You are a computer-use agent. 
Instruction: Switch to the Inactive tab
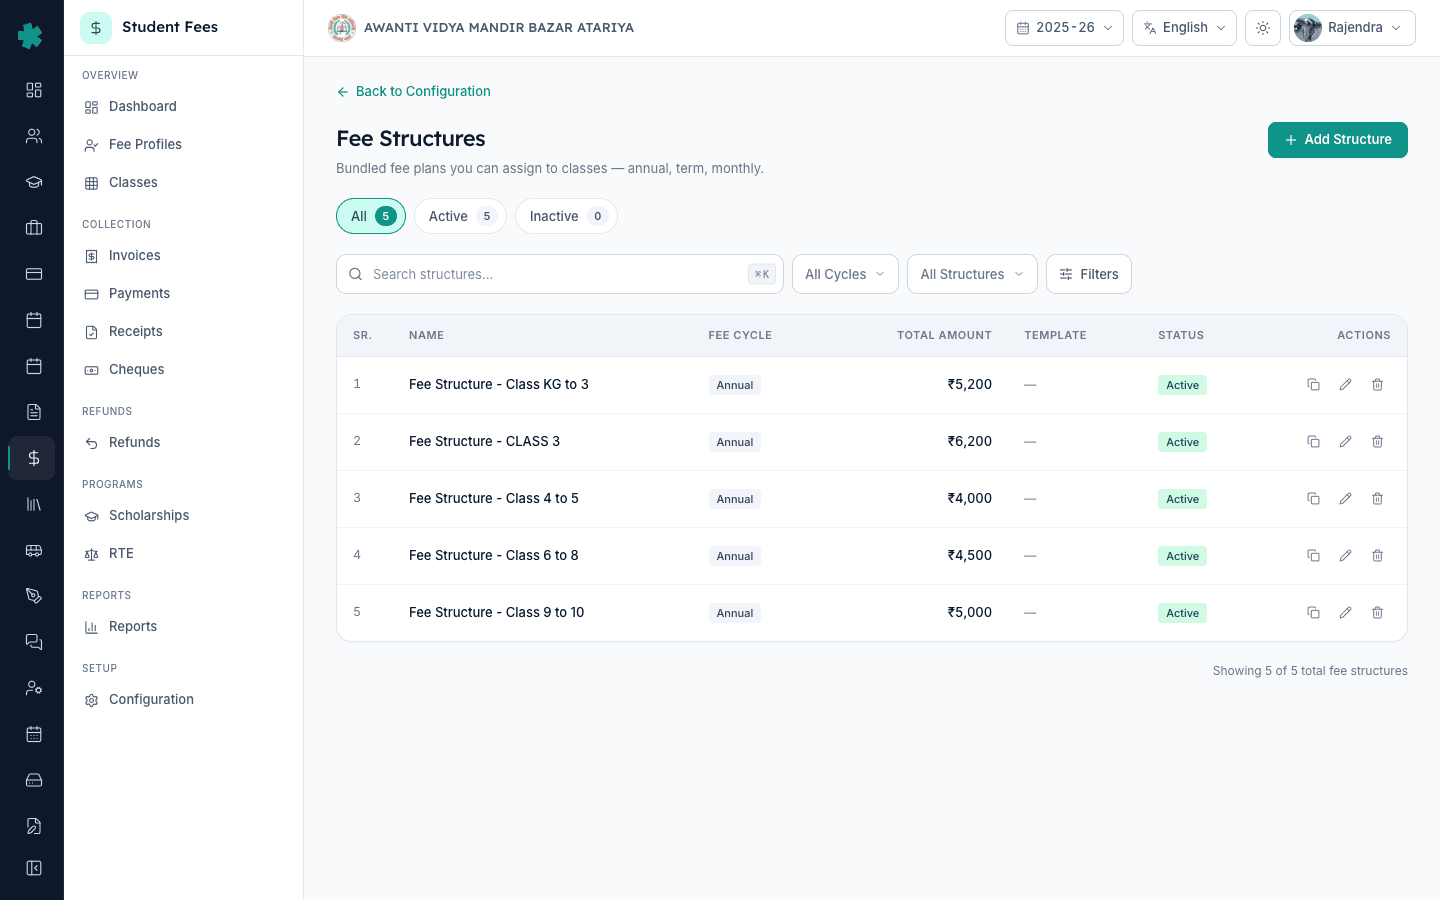566,216
